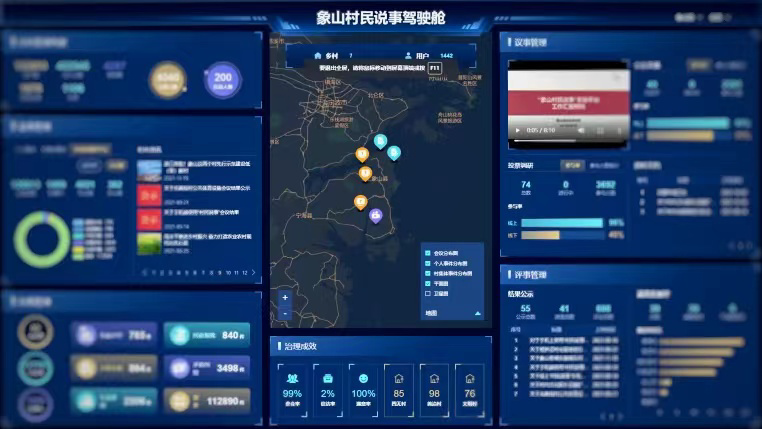Toggle the 会议分布图 checkbox
This screenshot has height=429, width=762.
coord(428,254)
